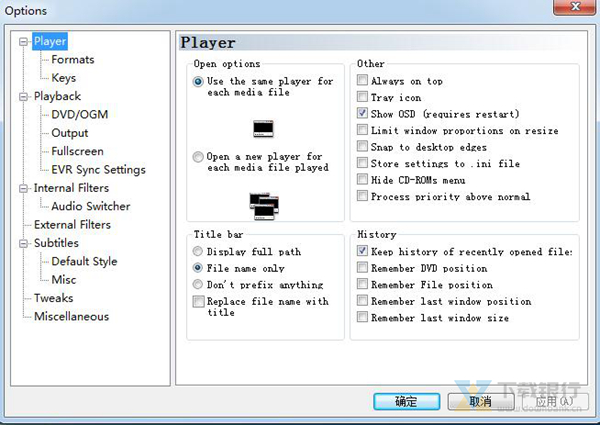600x425 pixels.
Task: Open subtitles Misc settings page
Action: [64, 280]
